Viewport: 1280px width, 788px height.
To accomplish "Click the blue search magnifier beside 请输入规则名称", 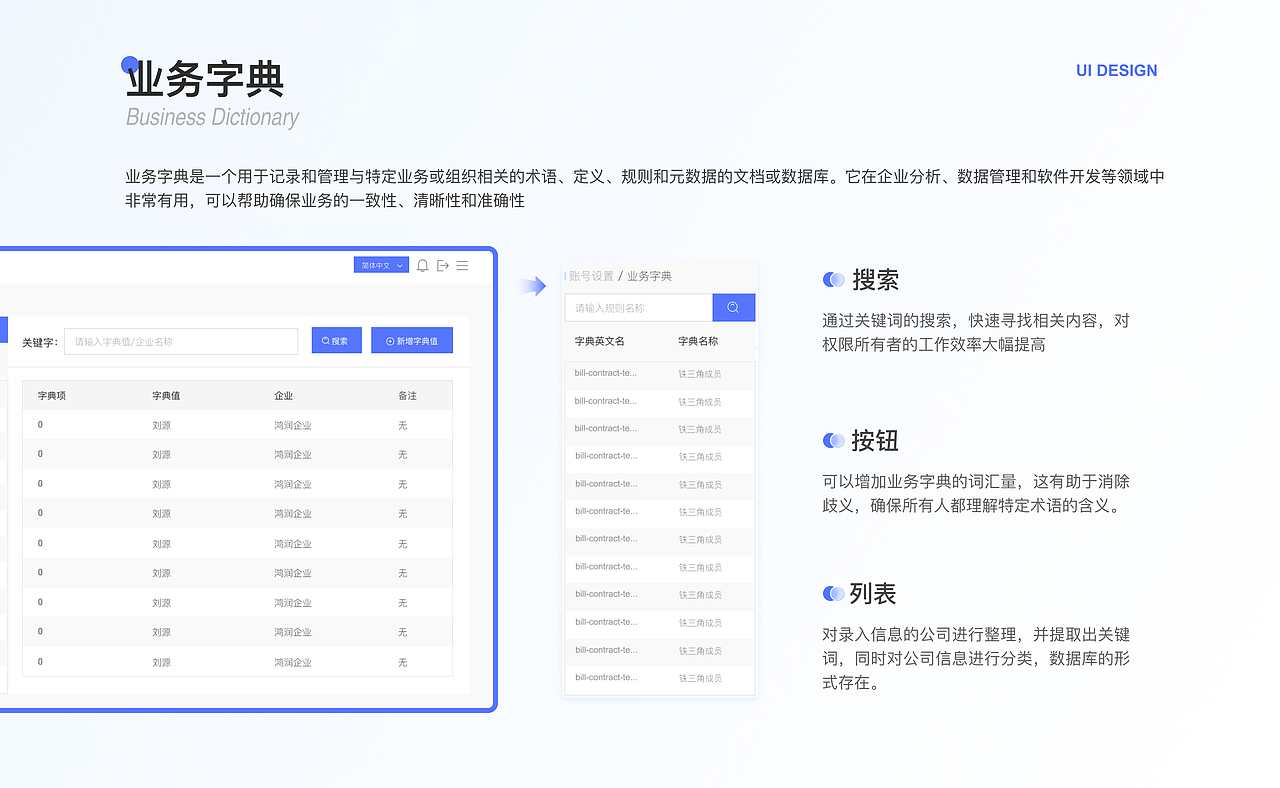I will click(734, 307).
